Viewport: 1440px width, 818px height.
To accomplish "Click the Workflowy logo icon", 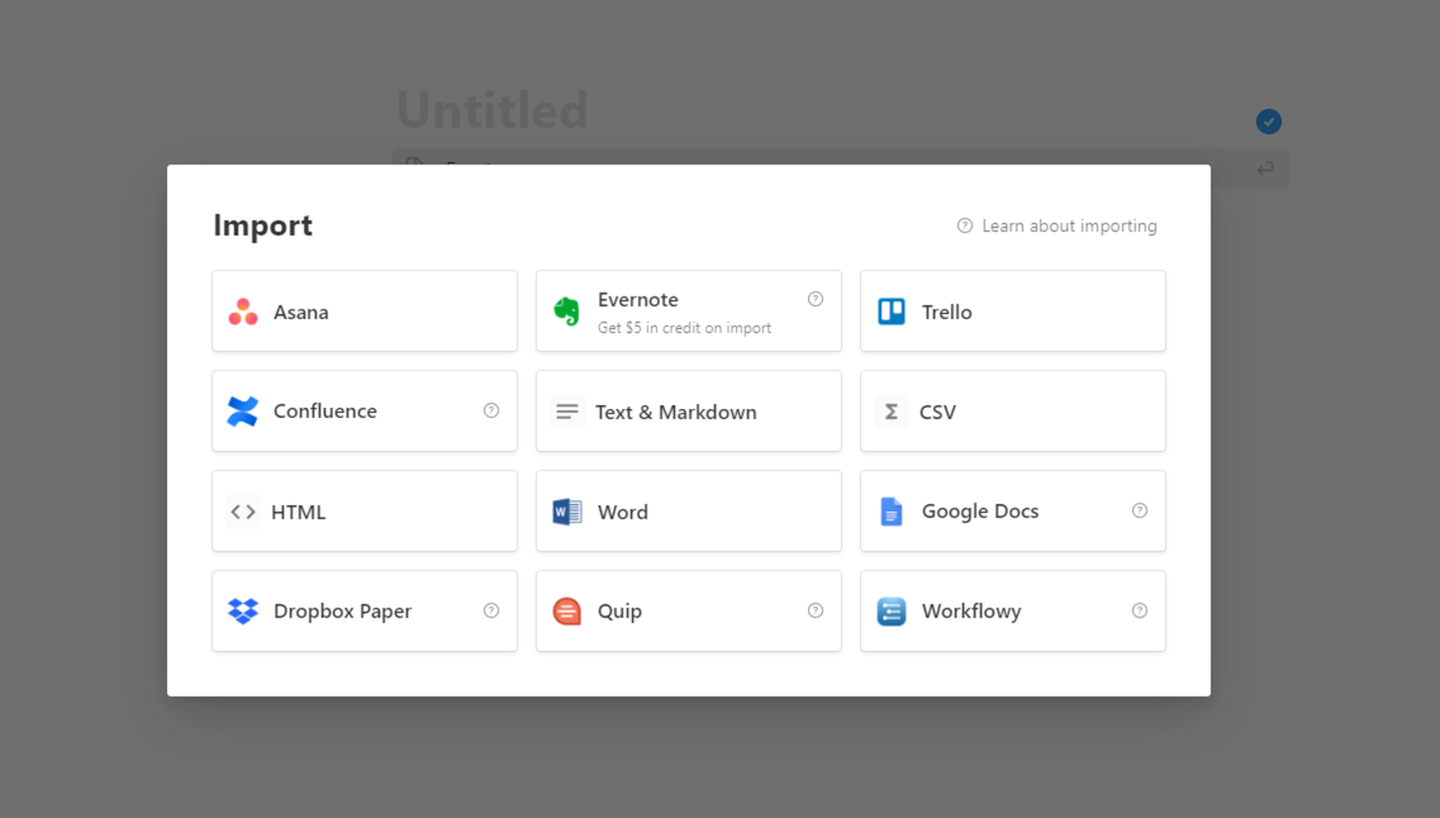I will click(891, 611).
